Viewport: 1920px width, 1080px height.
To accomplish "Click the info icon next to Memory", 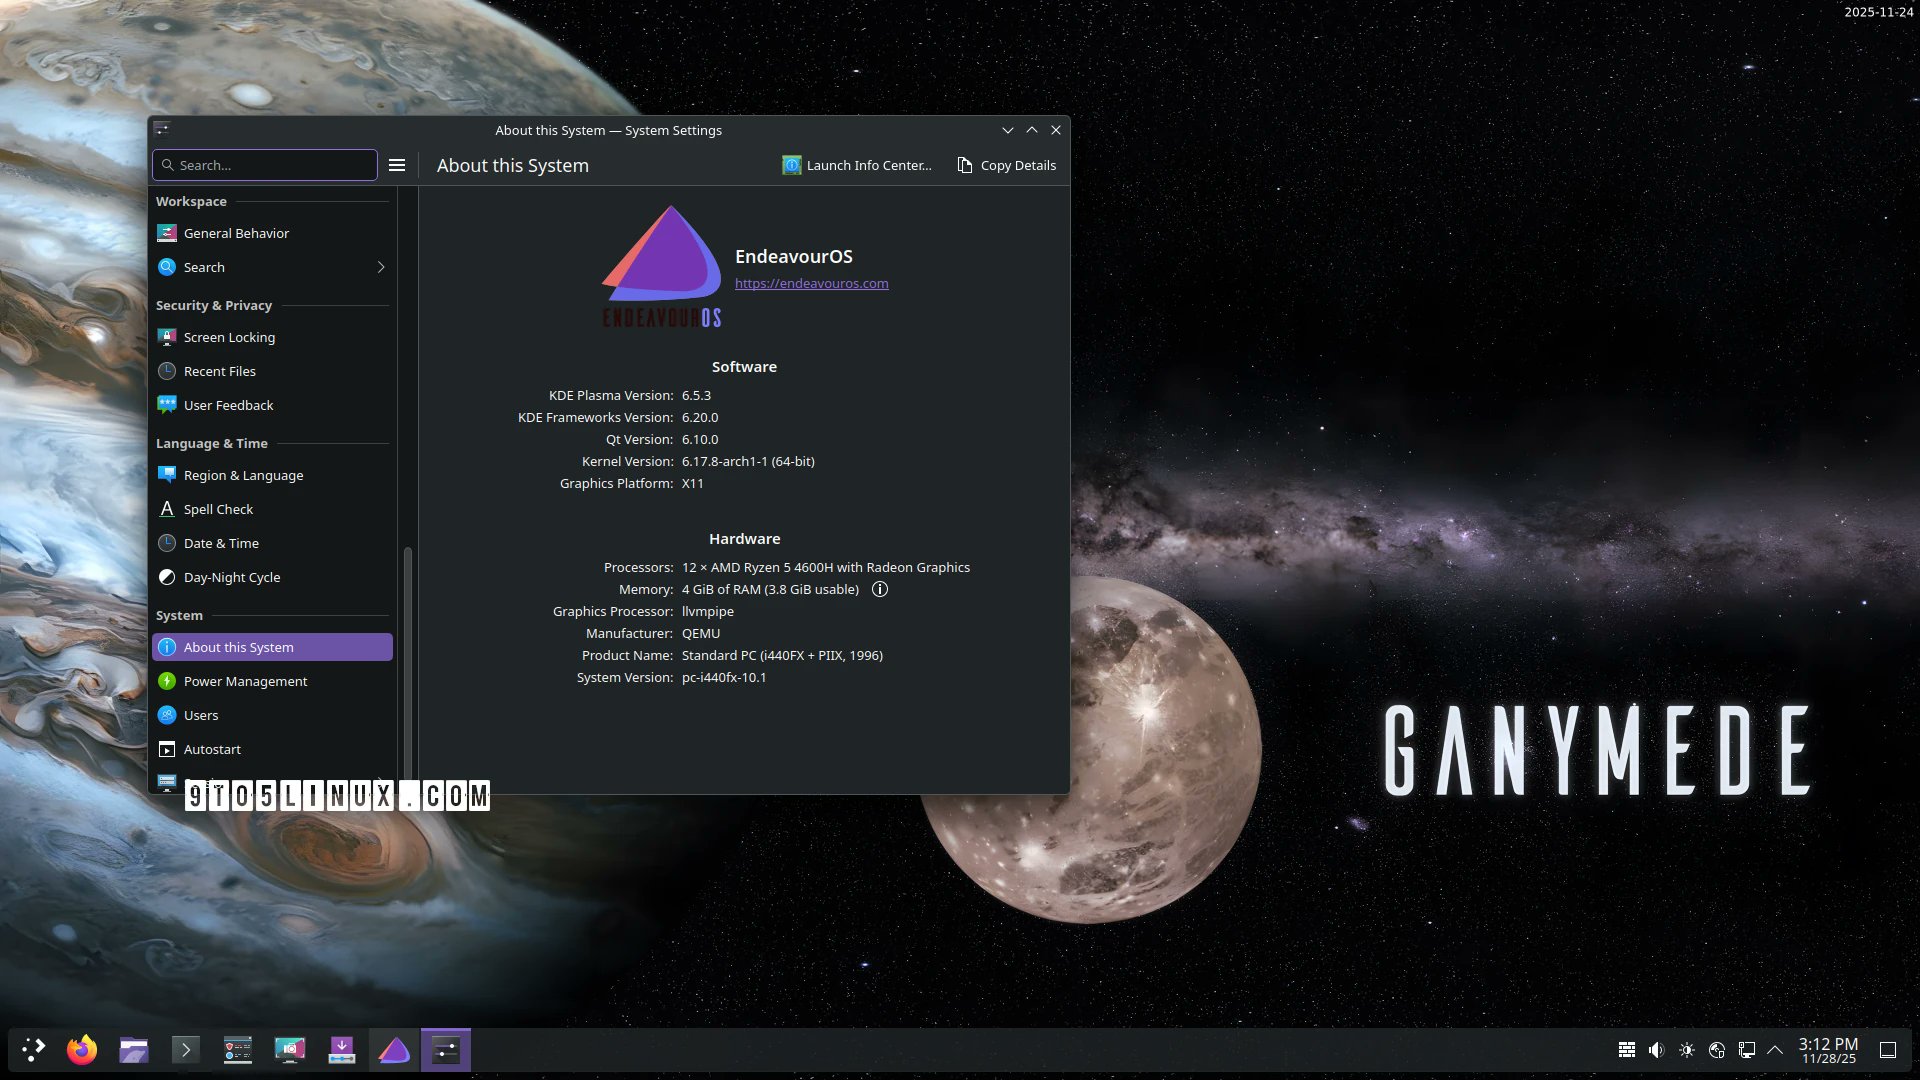I will pos(880,589).
